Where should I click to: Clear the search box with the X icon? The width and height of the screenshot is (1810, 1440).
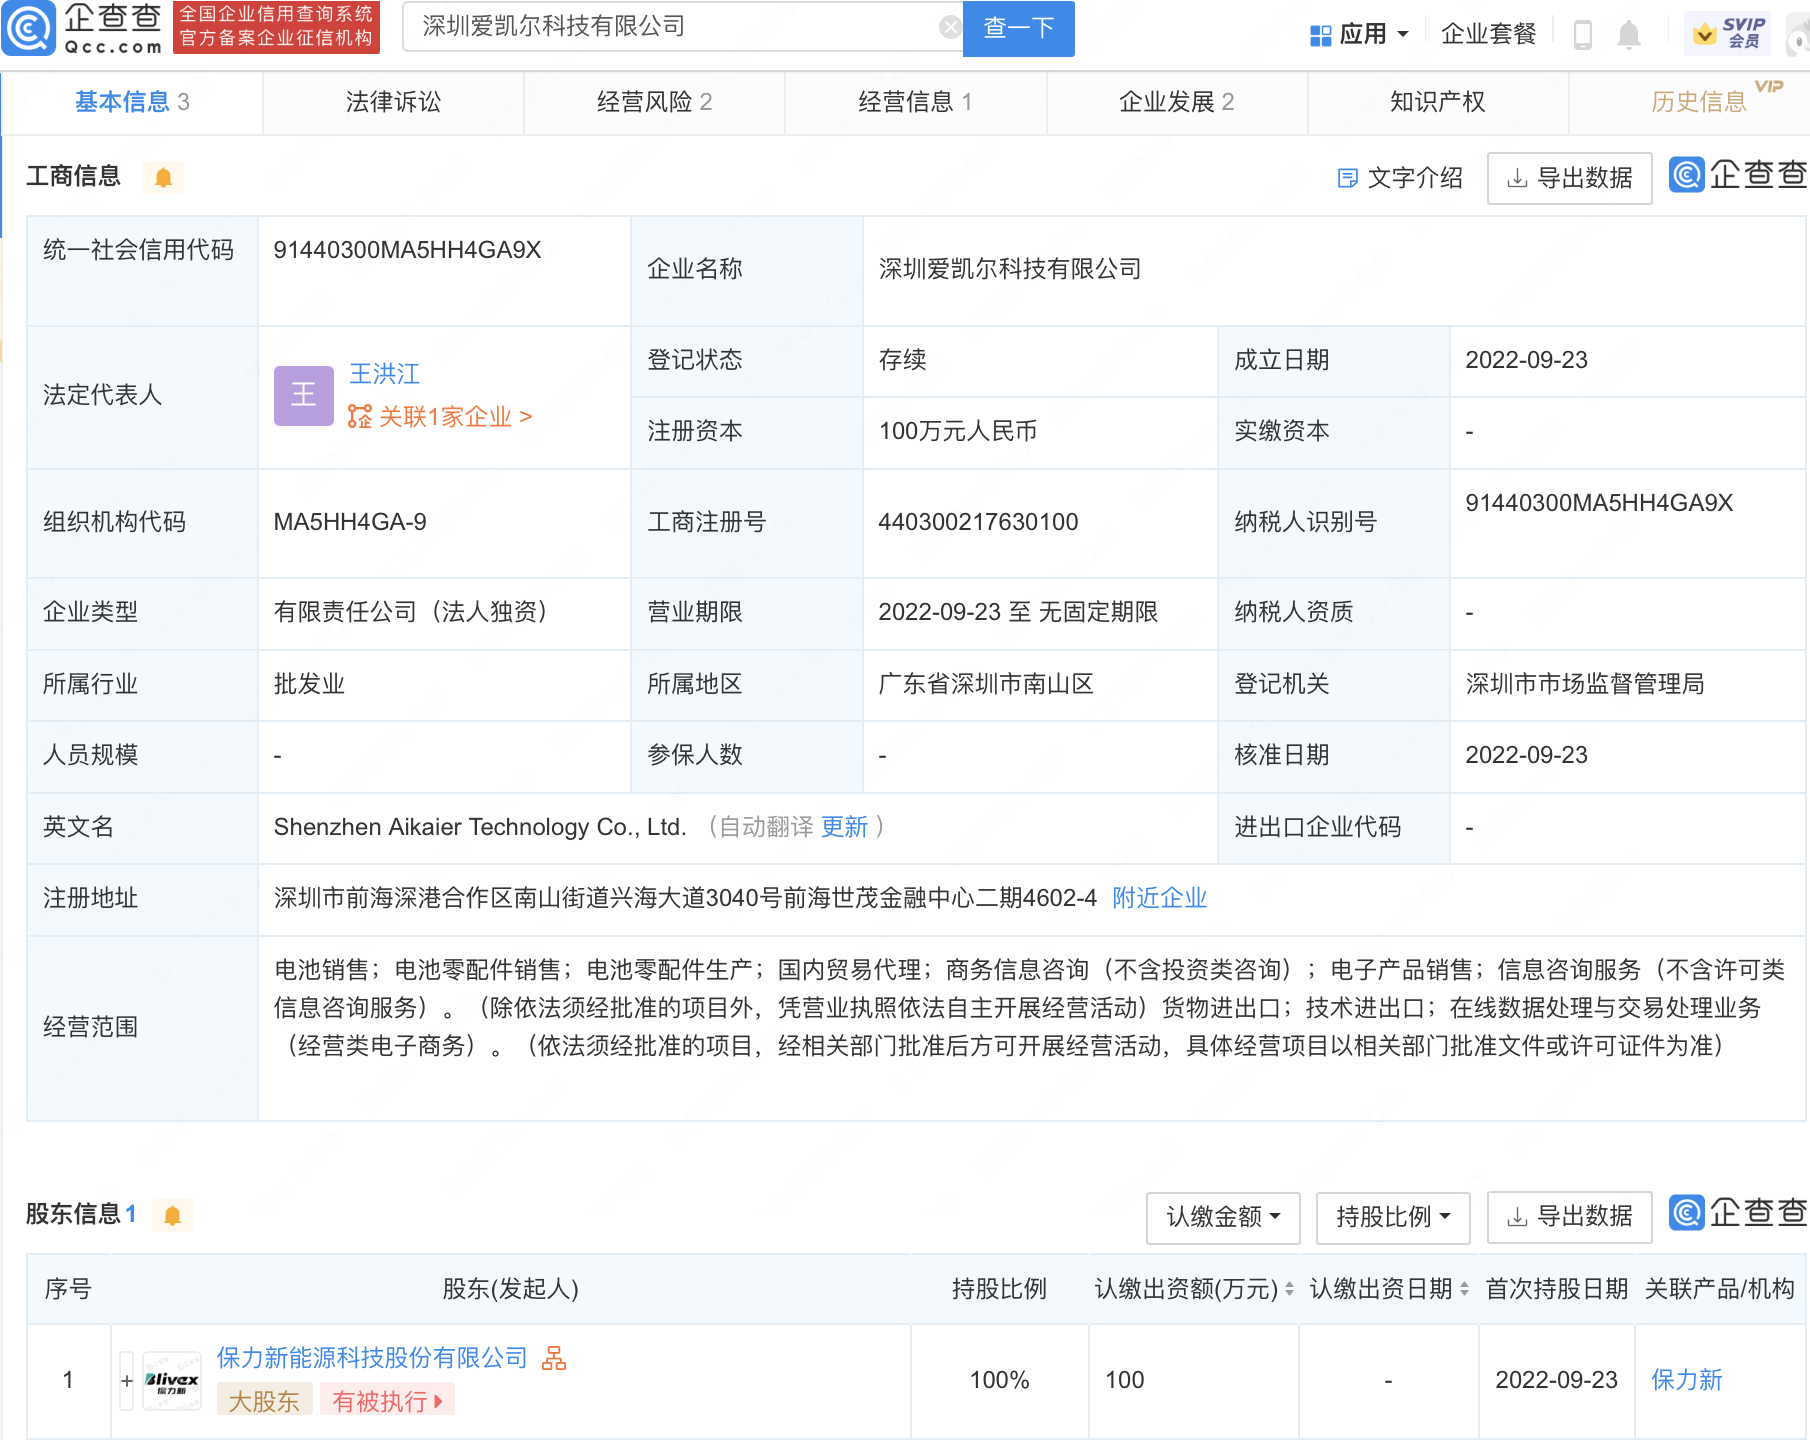pos(950,27)
